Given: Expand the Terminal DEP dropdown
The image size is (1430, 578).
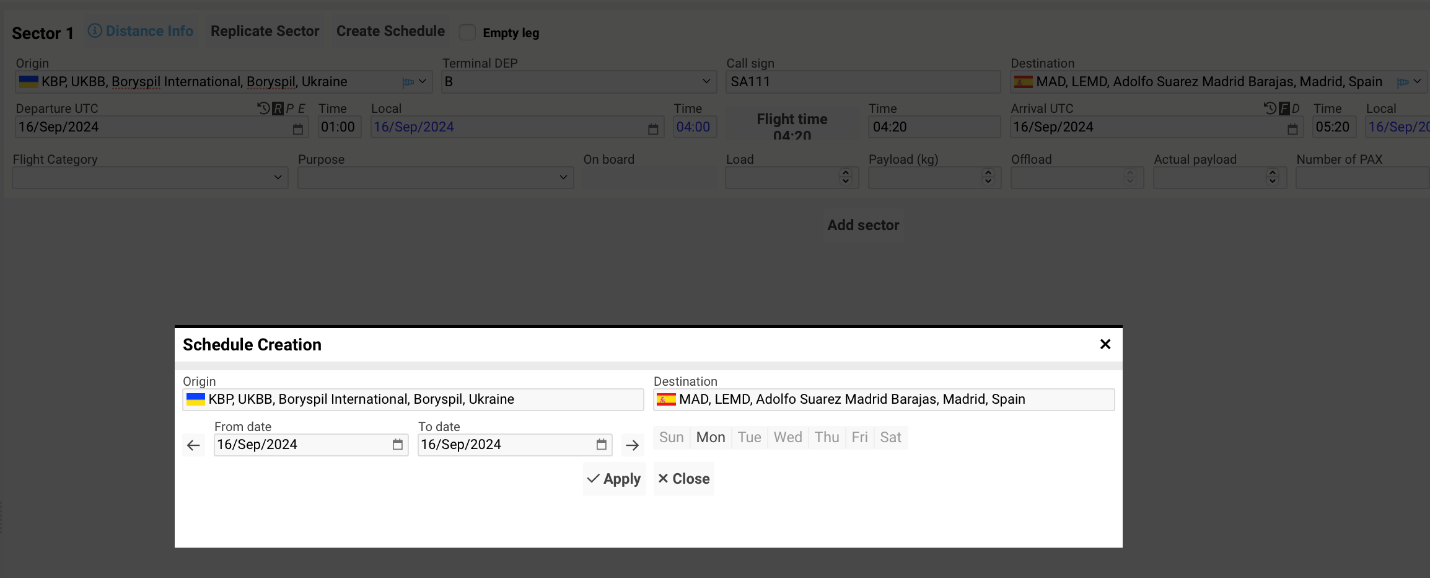Looking at the screenshot, I should [x=704, y=81].
